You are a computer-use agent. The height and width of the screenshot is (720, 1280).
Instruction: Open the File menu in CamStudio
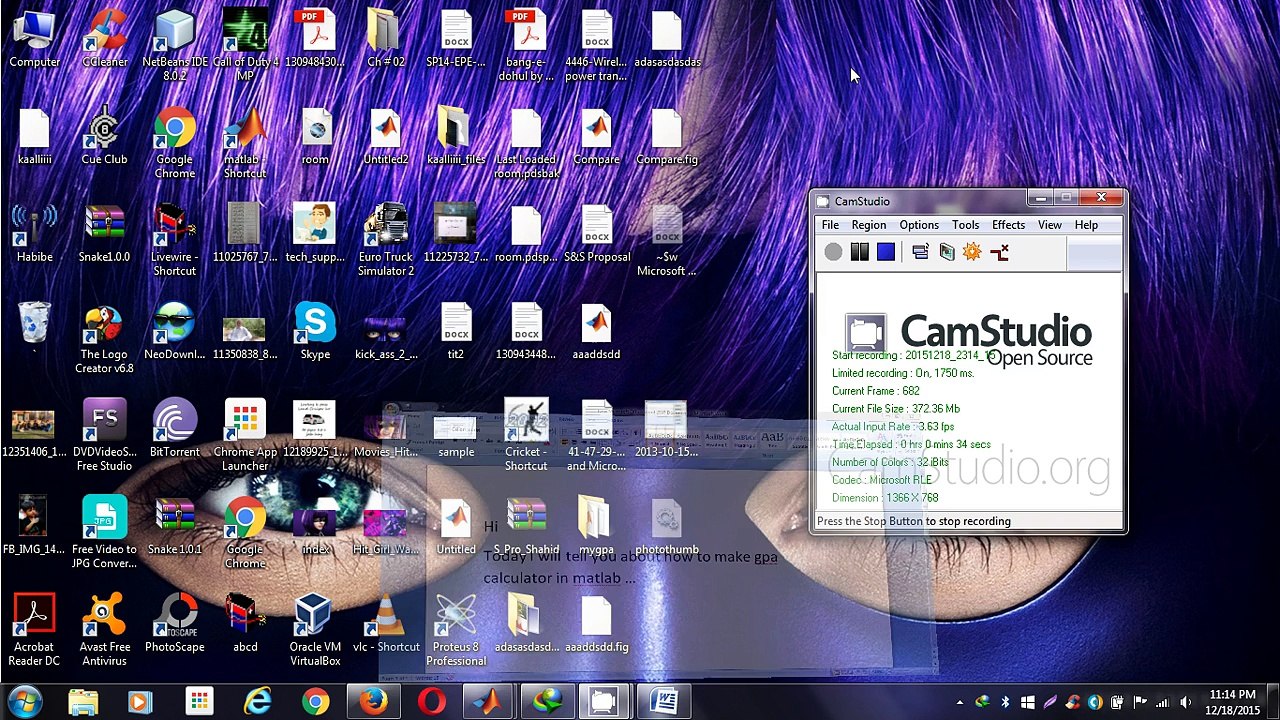click(830, 225)
